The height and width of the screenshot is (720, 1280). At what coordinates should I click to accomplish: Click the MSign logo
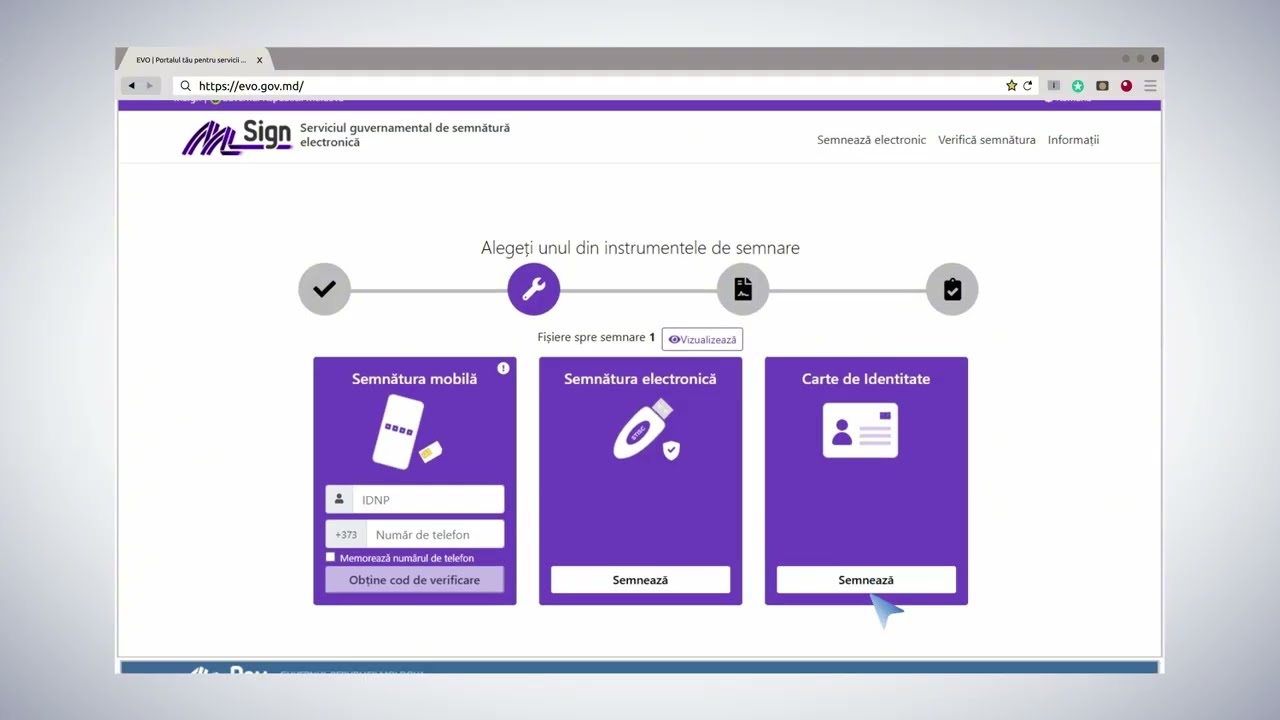(237, 138)
